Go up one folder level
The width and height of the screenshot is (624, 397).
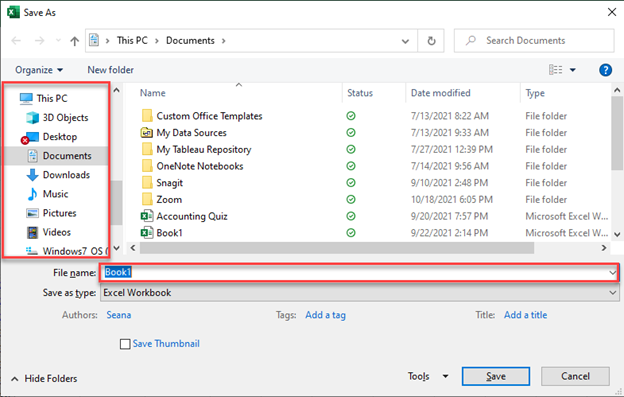click(74, 41)
